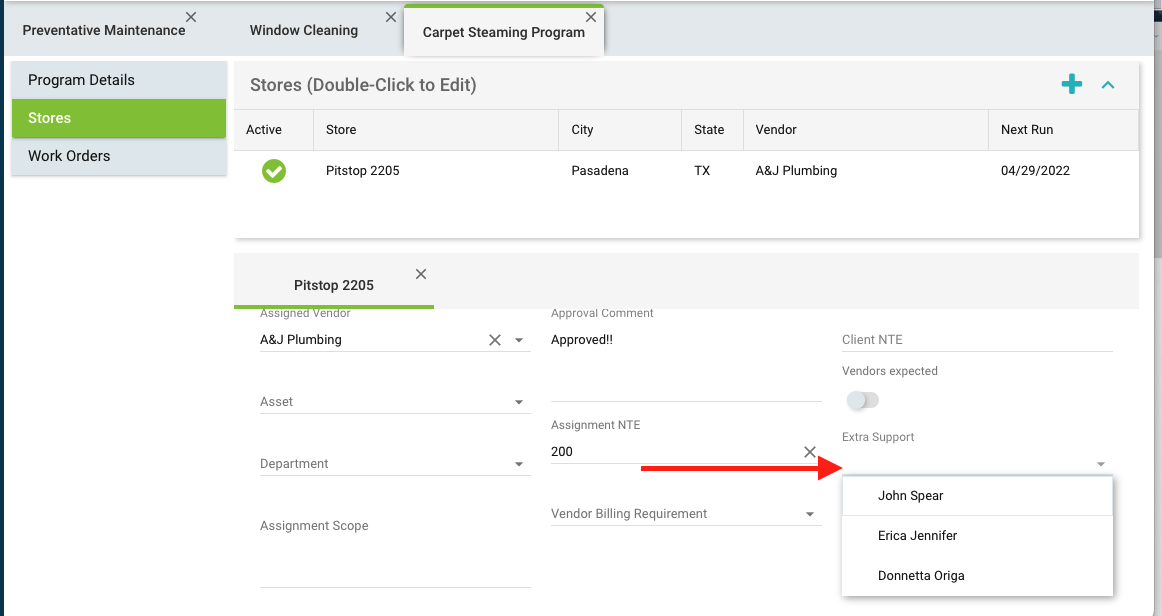Select Donnetta Origa from the dropdown list
Viewport: 1162px width, 616px height.
pyautogui.click(x=921, y=575)
